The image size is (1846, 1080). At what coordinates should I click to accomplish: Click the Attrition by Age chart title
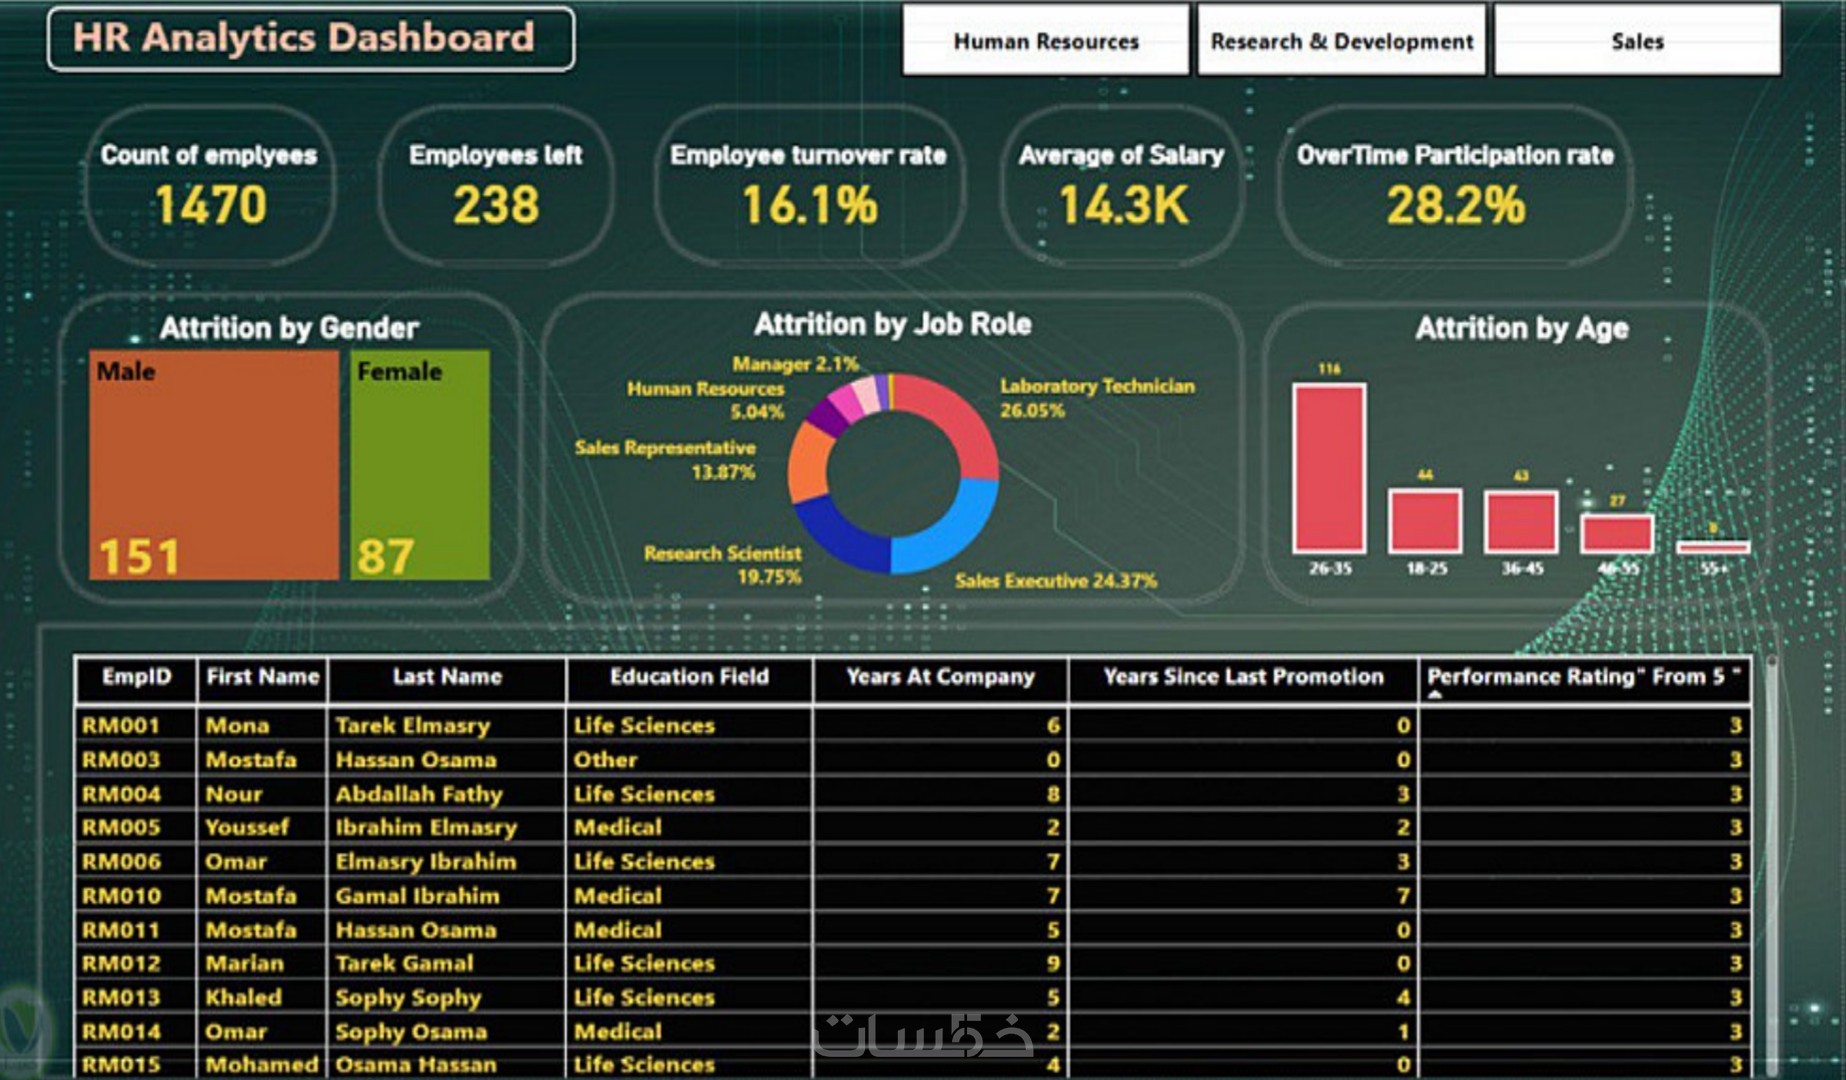(1522, 328)
